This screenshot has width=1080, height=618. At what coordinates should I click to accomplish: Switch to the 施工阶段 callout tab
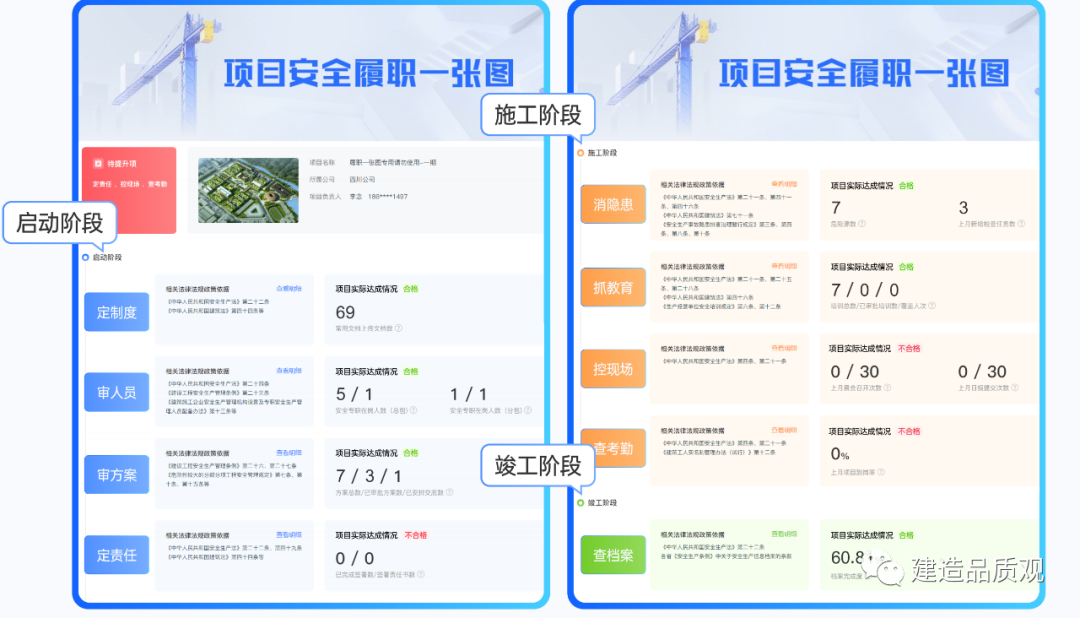pyautogui.click(x=537, y=115)
